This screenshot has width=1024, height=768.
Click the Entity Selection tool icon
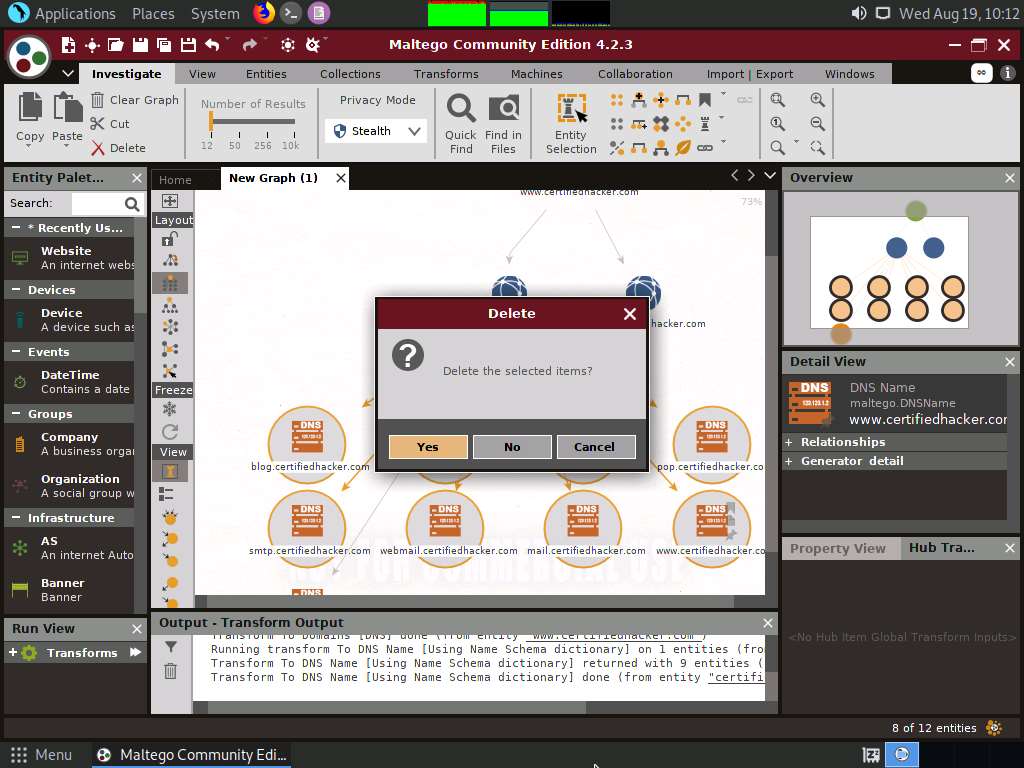pos(571,108)
